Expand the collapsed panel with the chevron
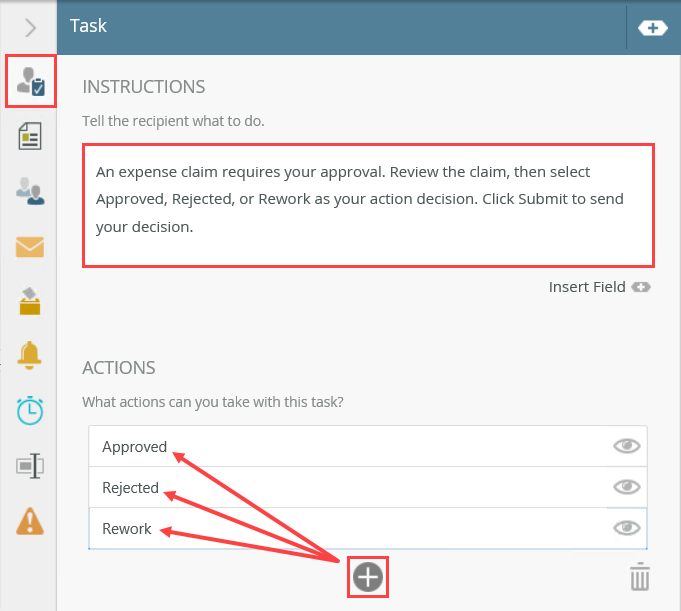Screen dimensions: 681x611 tap(30, 28)
